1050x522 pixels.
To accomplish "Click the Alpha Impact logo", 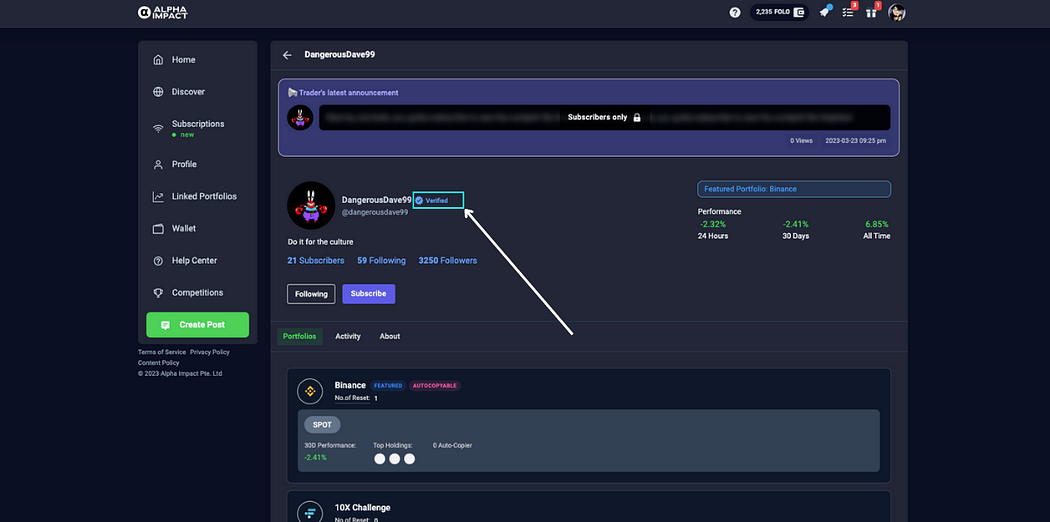I will [x=163, y=12].
